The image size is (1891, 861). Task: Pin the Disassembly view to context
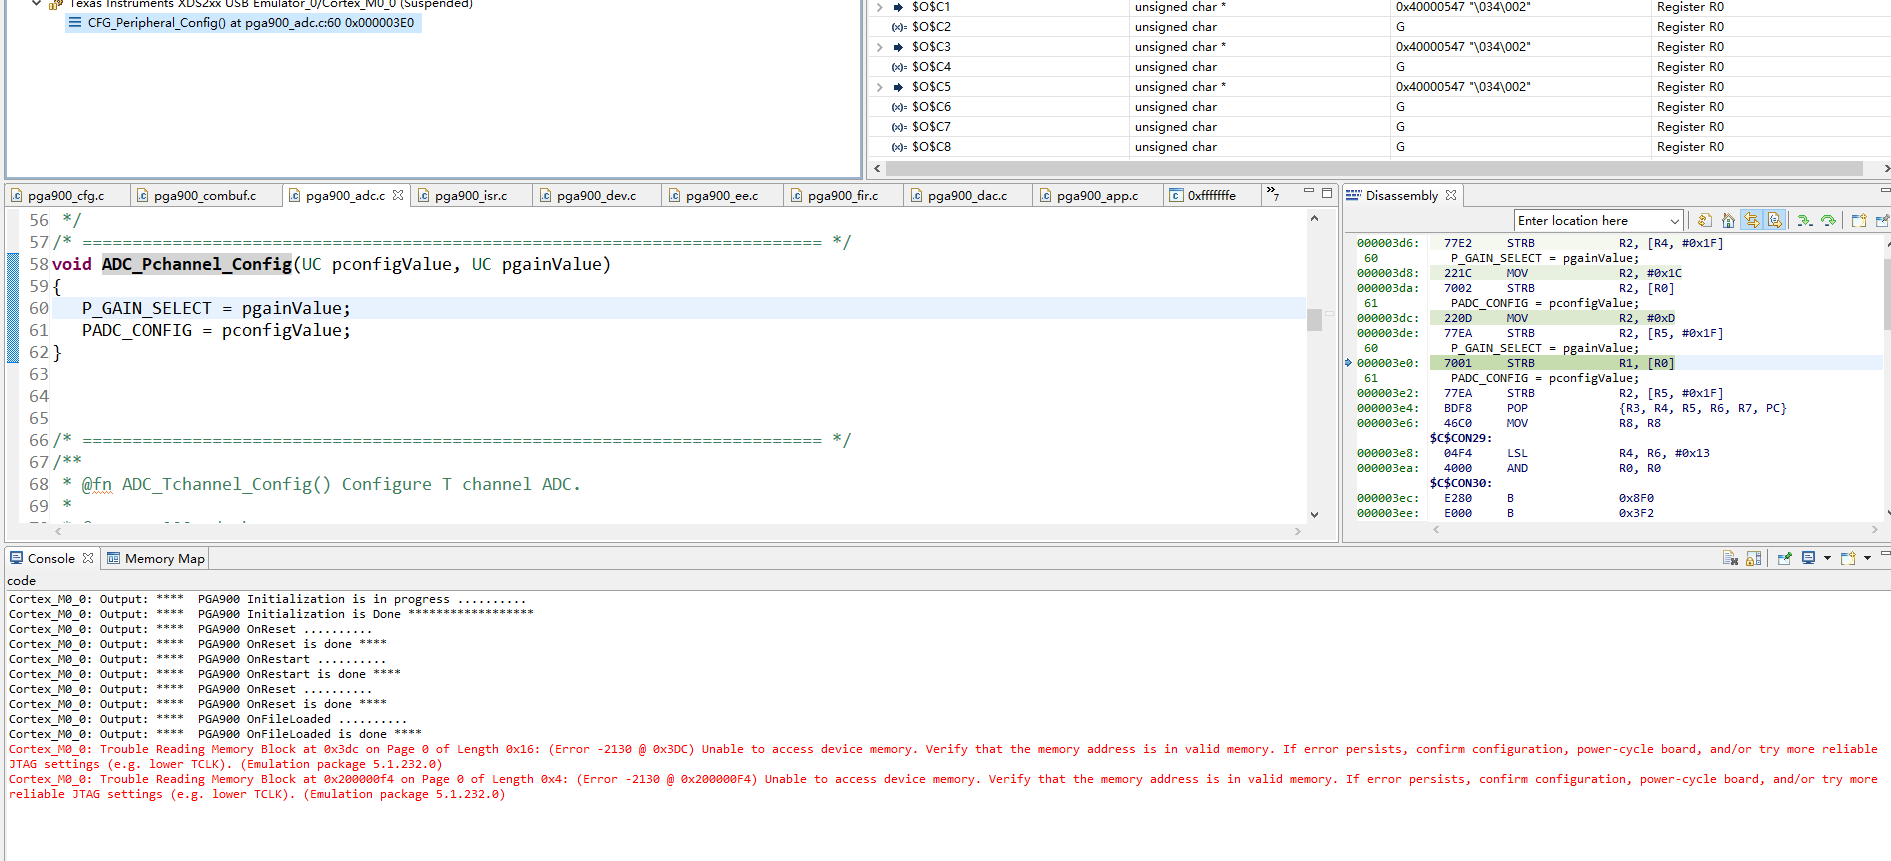pyautogui.click(x=1882, y=221)
